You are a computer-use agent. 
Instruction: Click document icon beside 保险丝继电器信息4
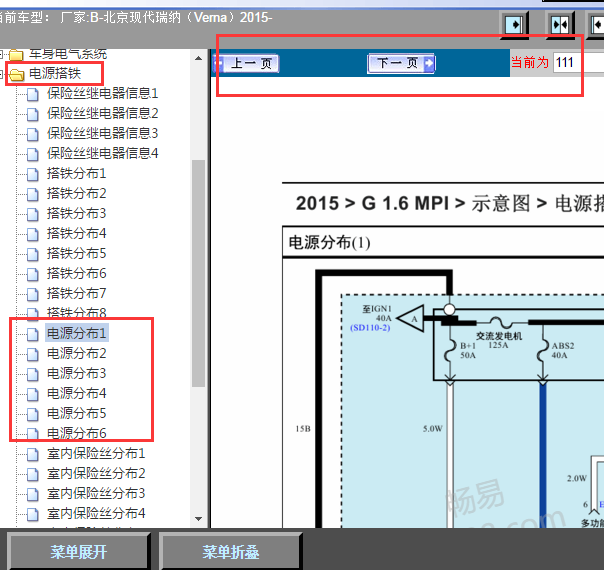point(33,154)
